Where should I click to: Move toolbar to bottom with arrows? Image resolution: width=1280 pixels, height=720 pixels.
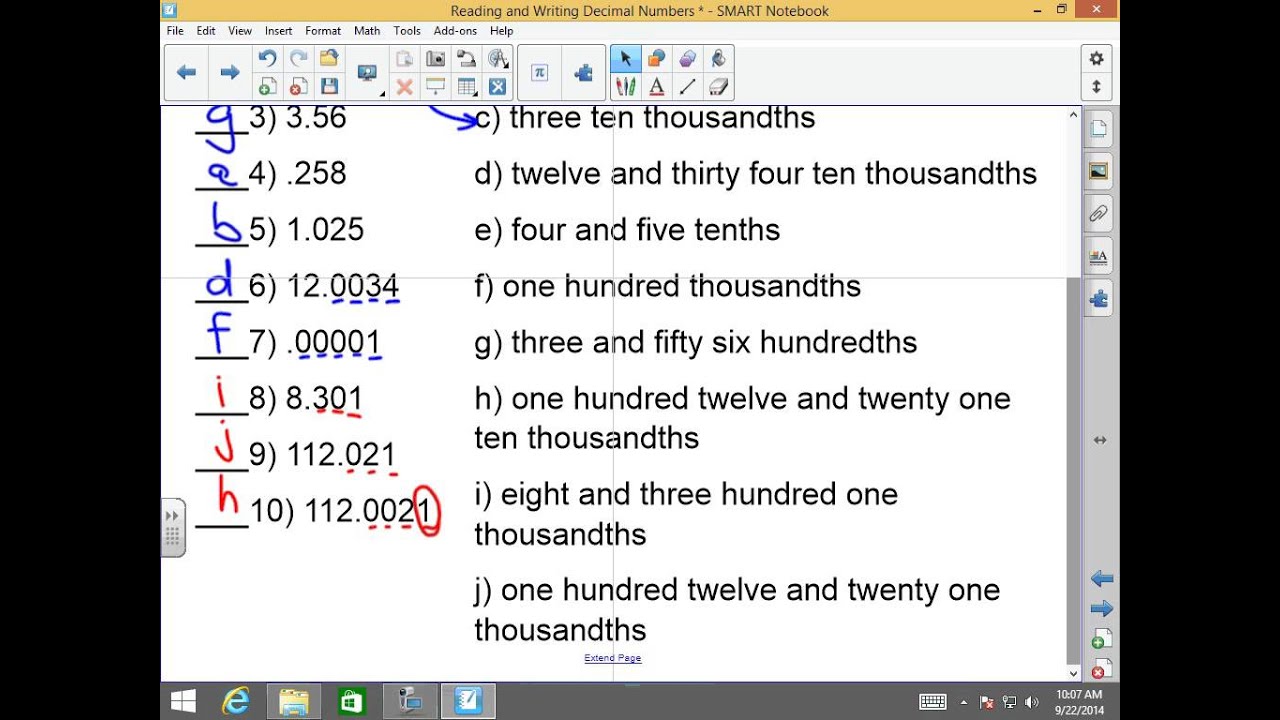tap(1096, 87)
